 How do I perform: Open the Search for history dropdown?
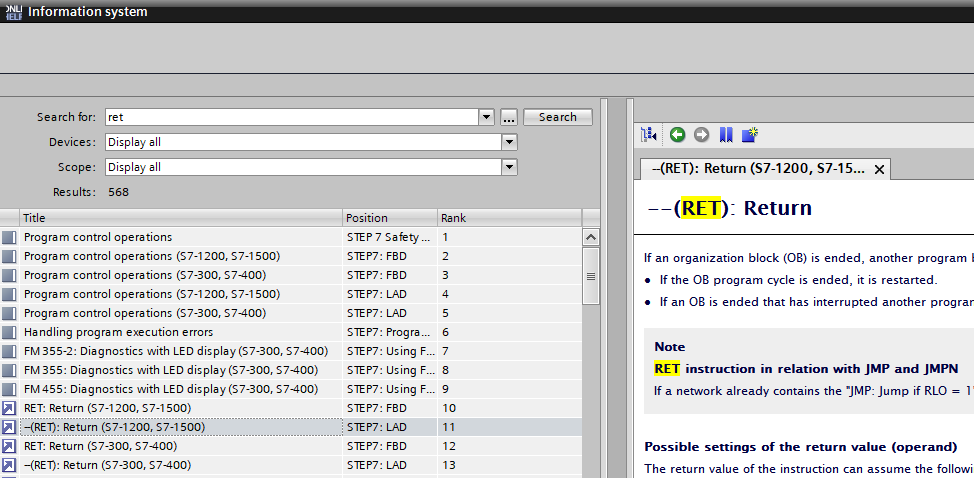click(x=487, y=117)
